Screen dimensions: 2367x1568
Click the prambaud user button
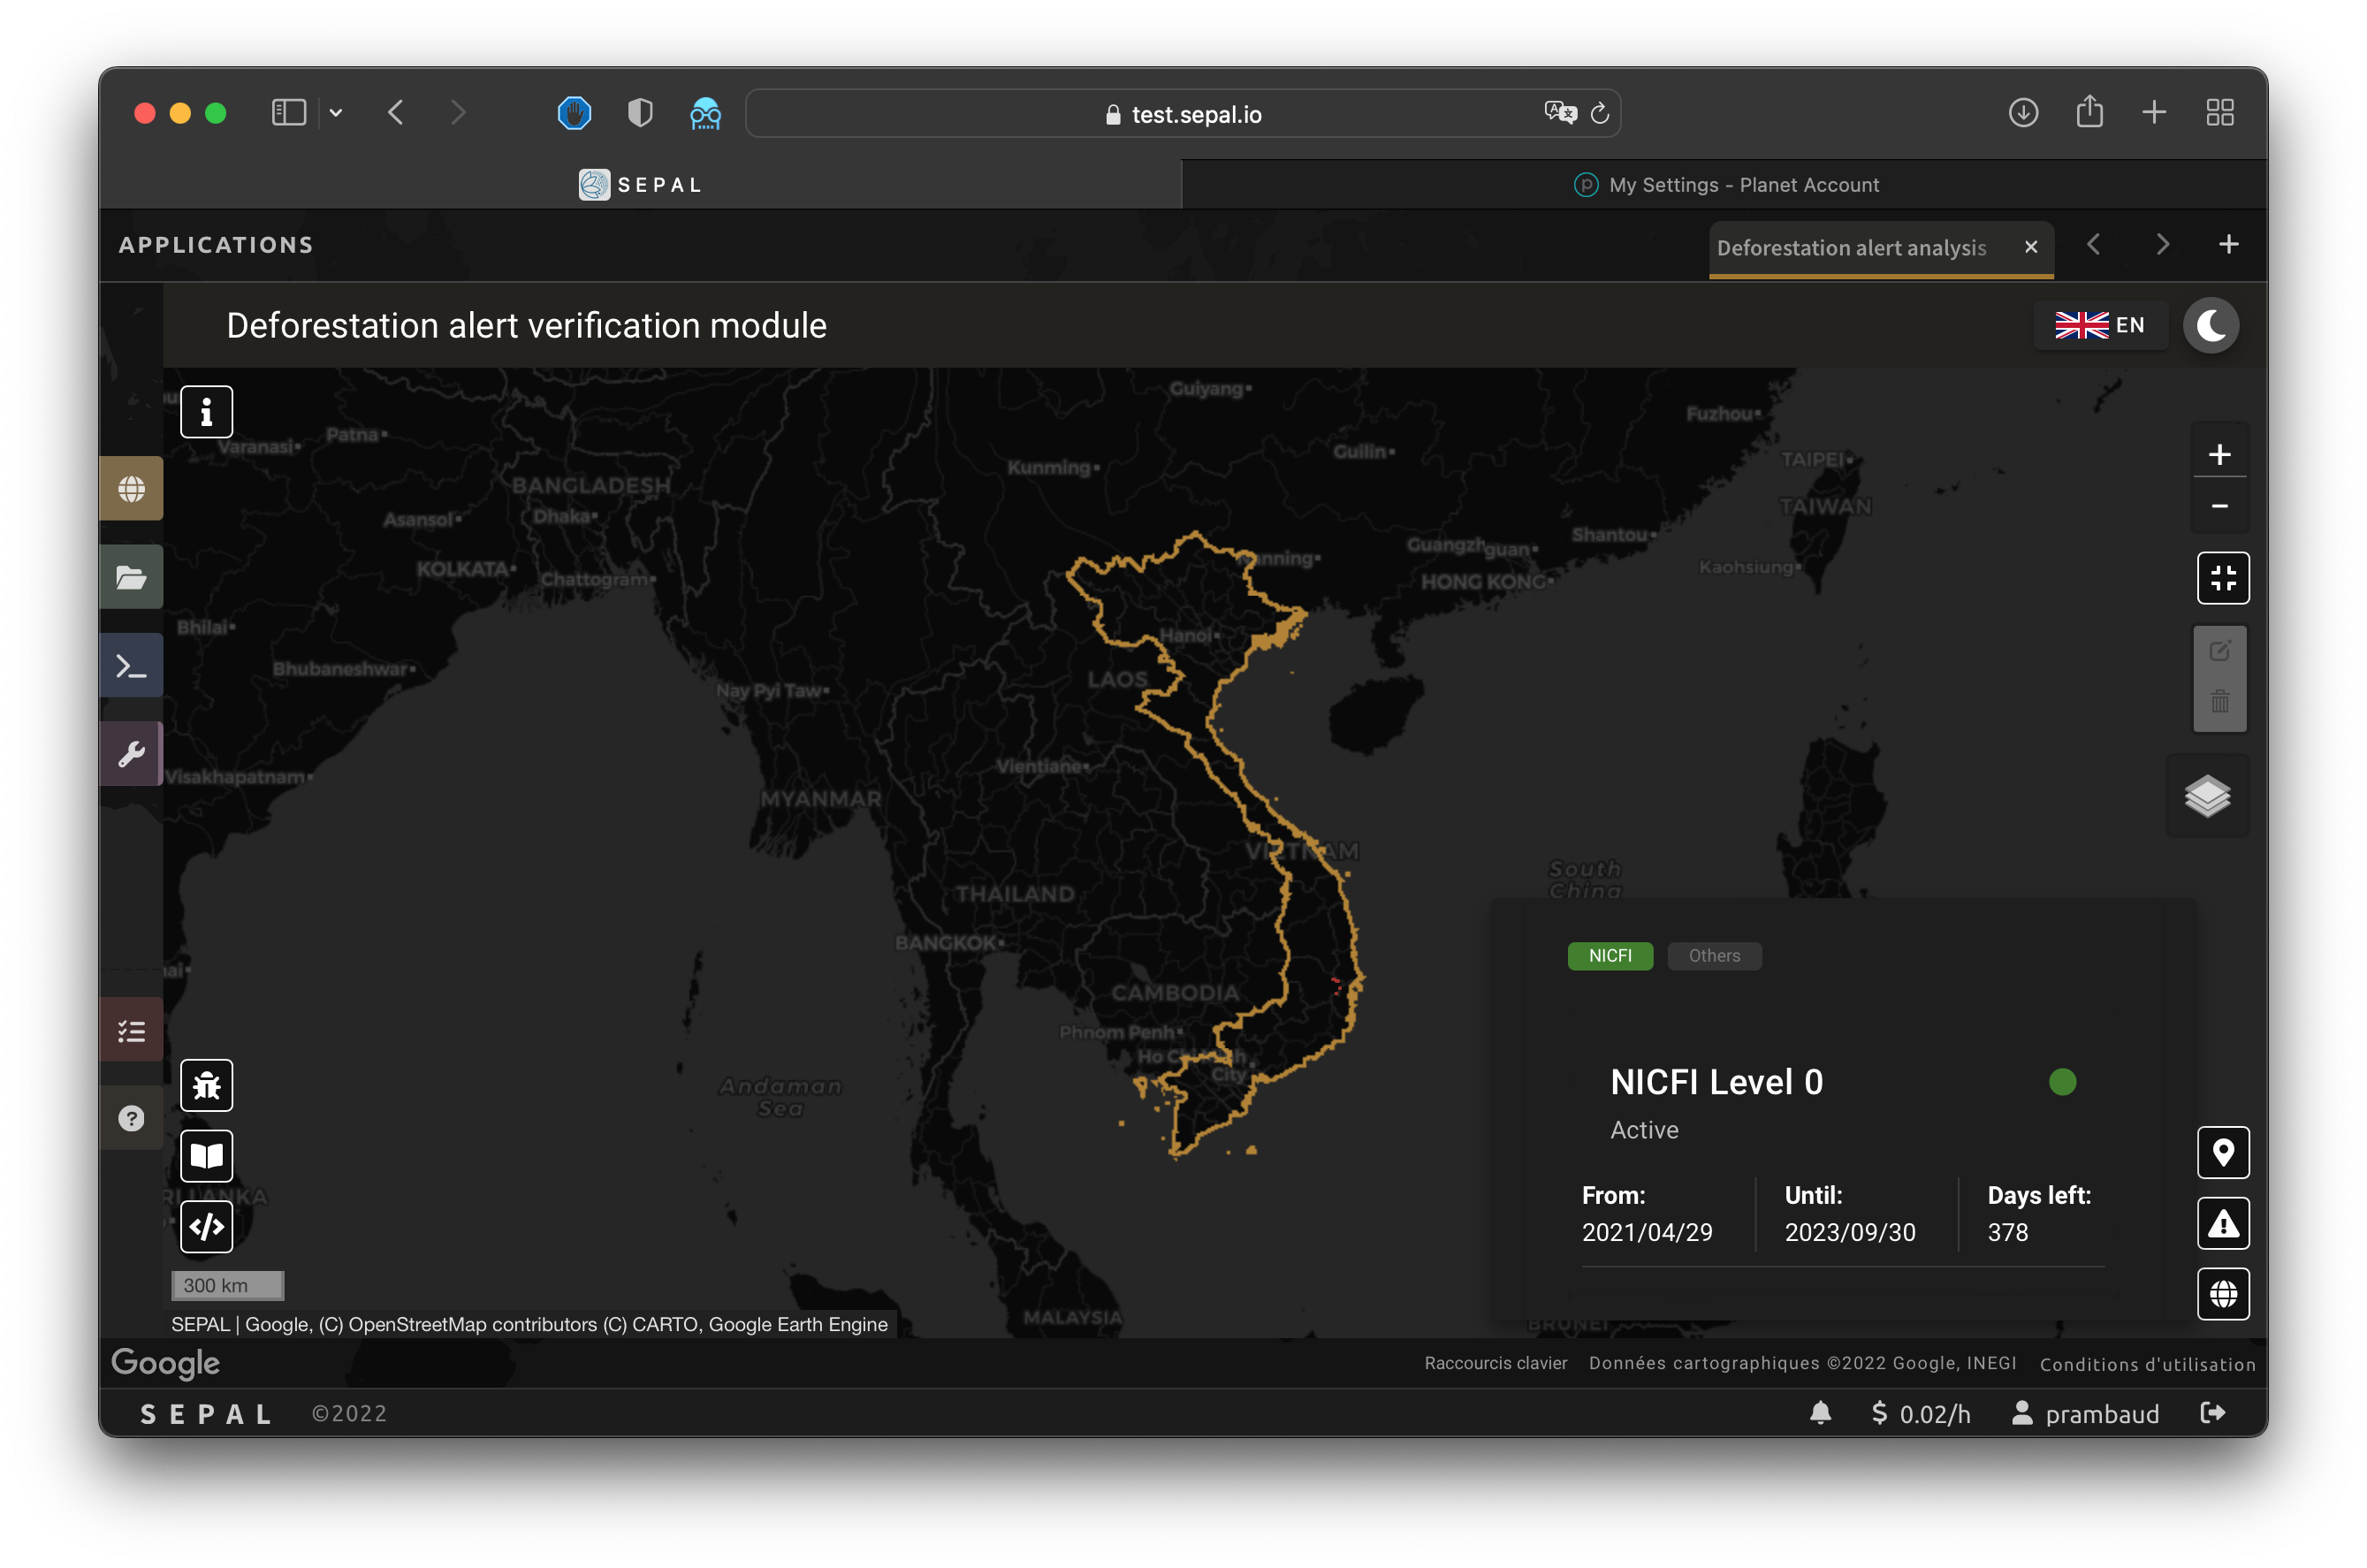click(2086, 1413)
